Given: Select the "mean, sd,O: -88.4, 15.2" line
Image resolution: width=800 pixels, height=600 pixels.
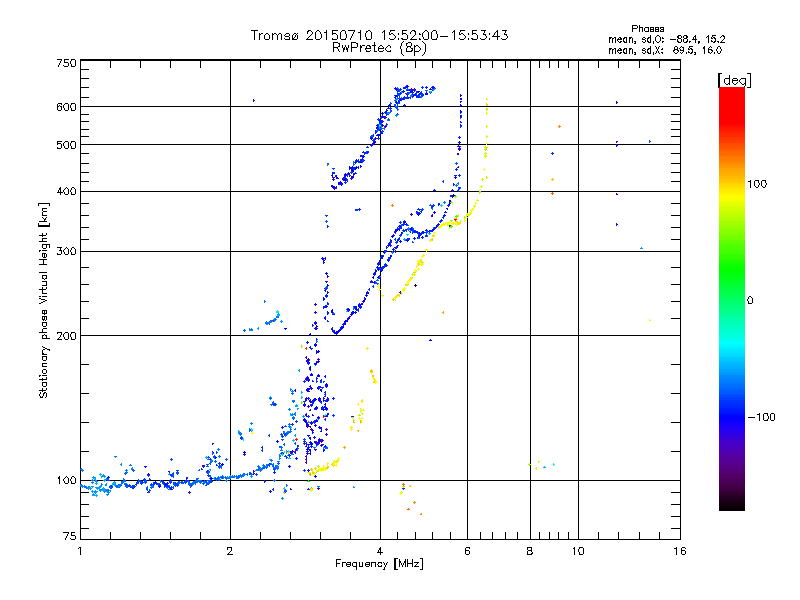Looking at the screenshot, I should tap(666, 39).
